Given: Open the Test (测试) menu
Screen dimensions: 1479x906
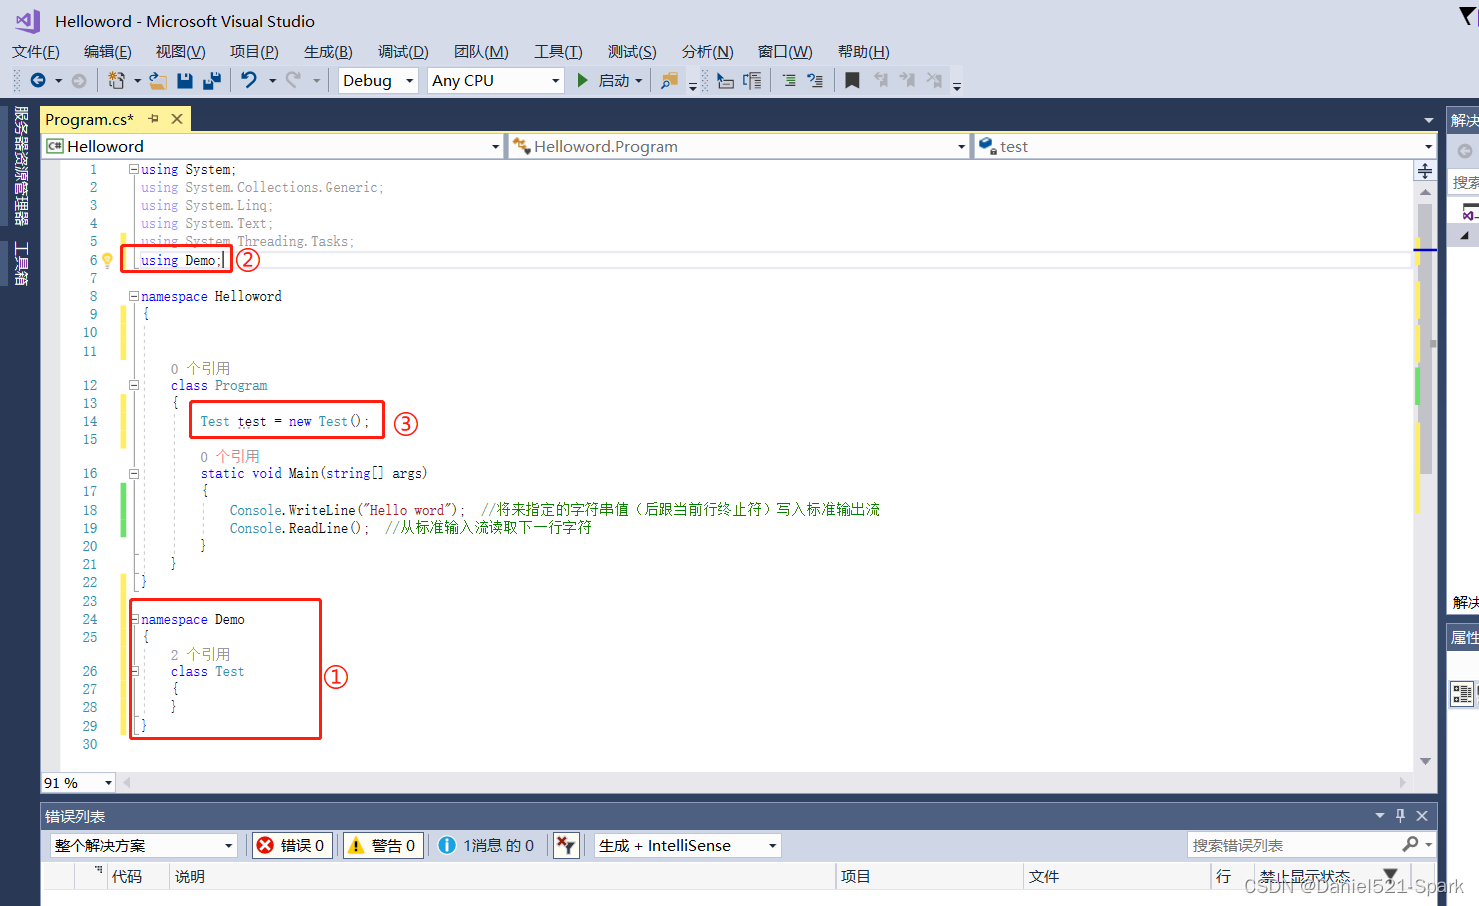Looking at the screenshot, I should [x=632, y=52].
